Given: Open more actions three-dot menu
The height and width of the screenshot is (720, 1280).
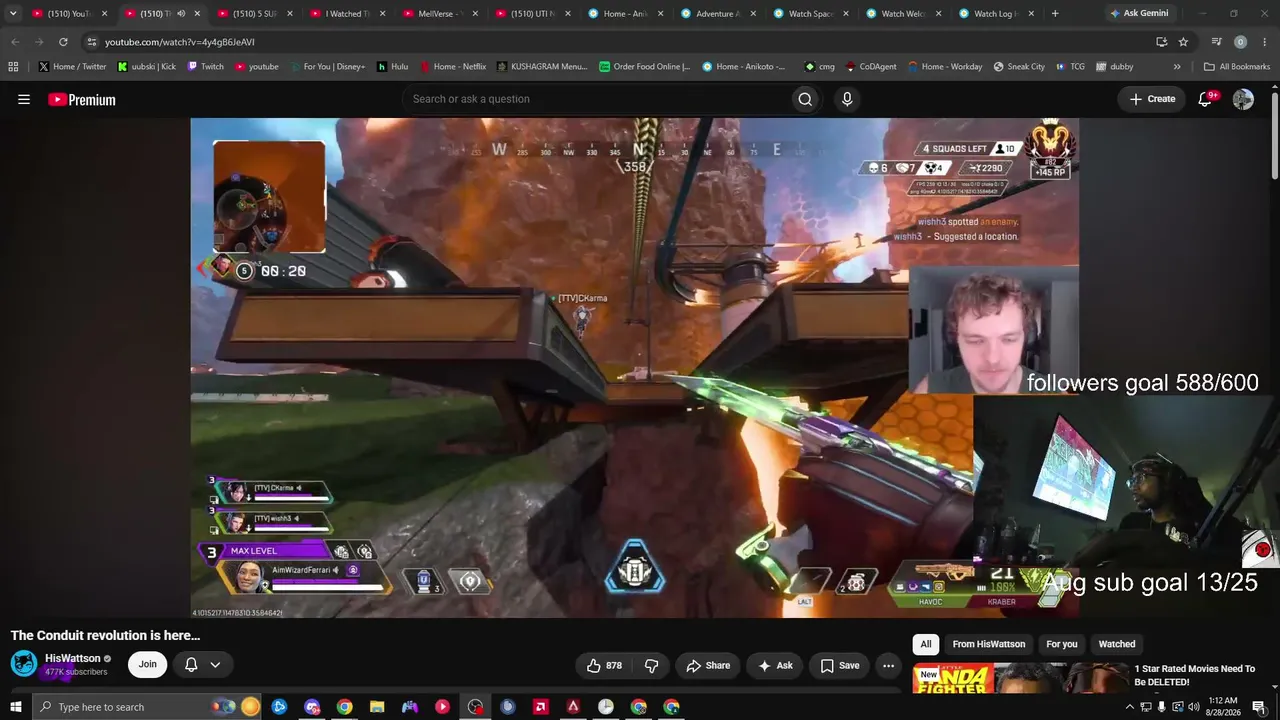Looking at the screenshot, I should [x=888, y=665].
